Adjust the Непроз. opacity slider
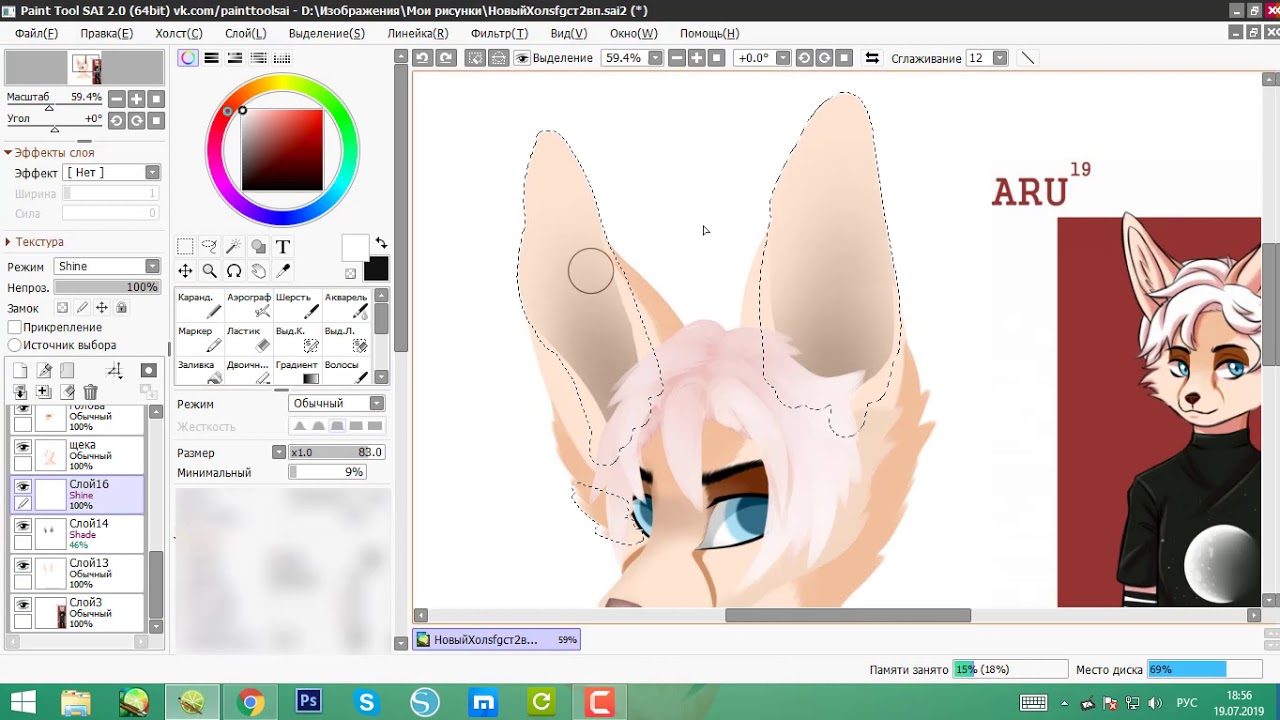The image size is (1280, 720). pos(107,287)
